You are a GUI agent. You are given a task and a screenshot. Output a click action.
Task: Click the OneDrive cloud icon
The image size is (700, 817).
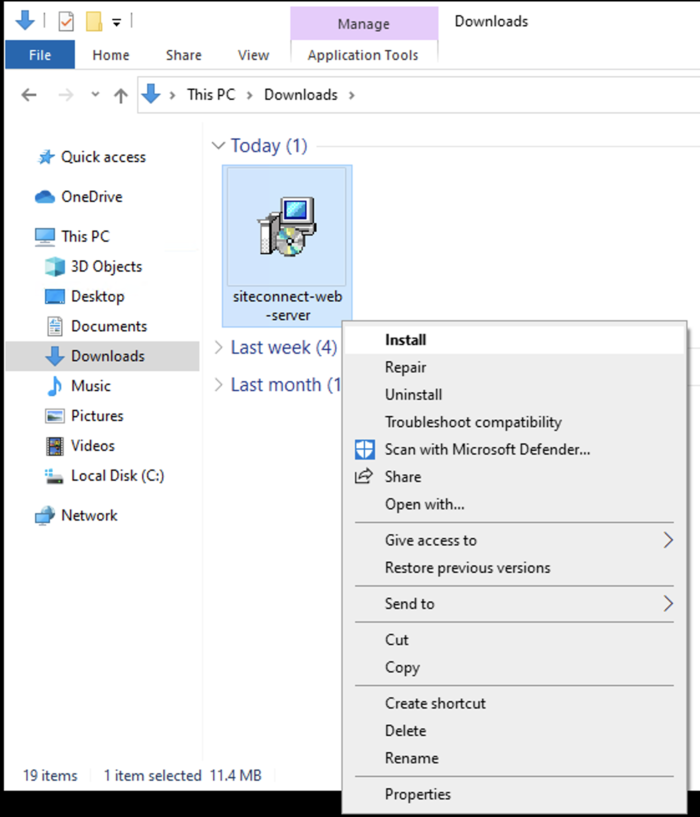[x=45, y=197]
